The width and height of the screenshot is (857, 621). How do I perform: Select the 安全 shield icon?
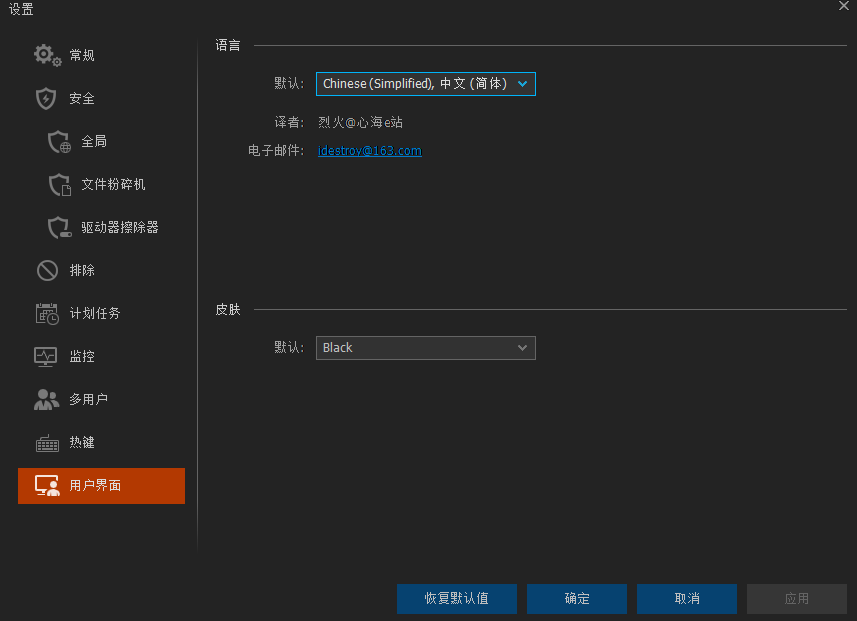point(46,98)
